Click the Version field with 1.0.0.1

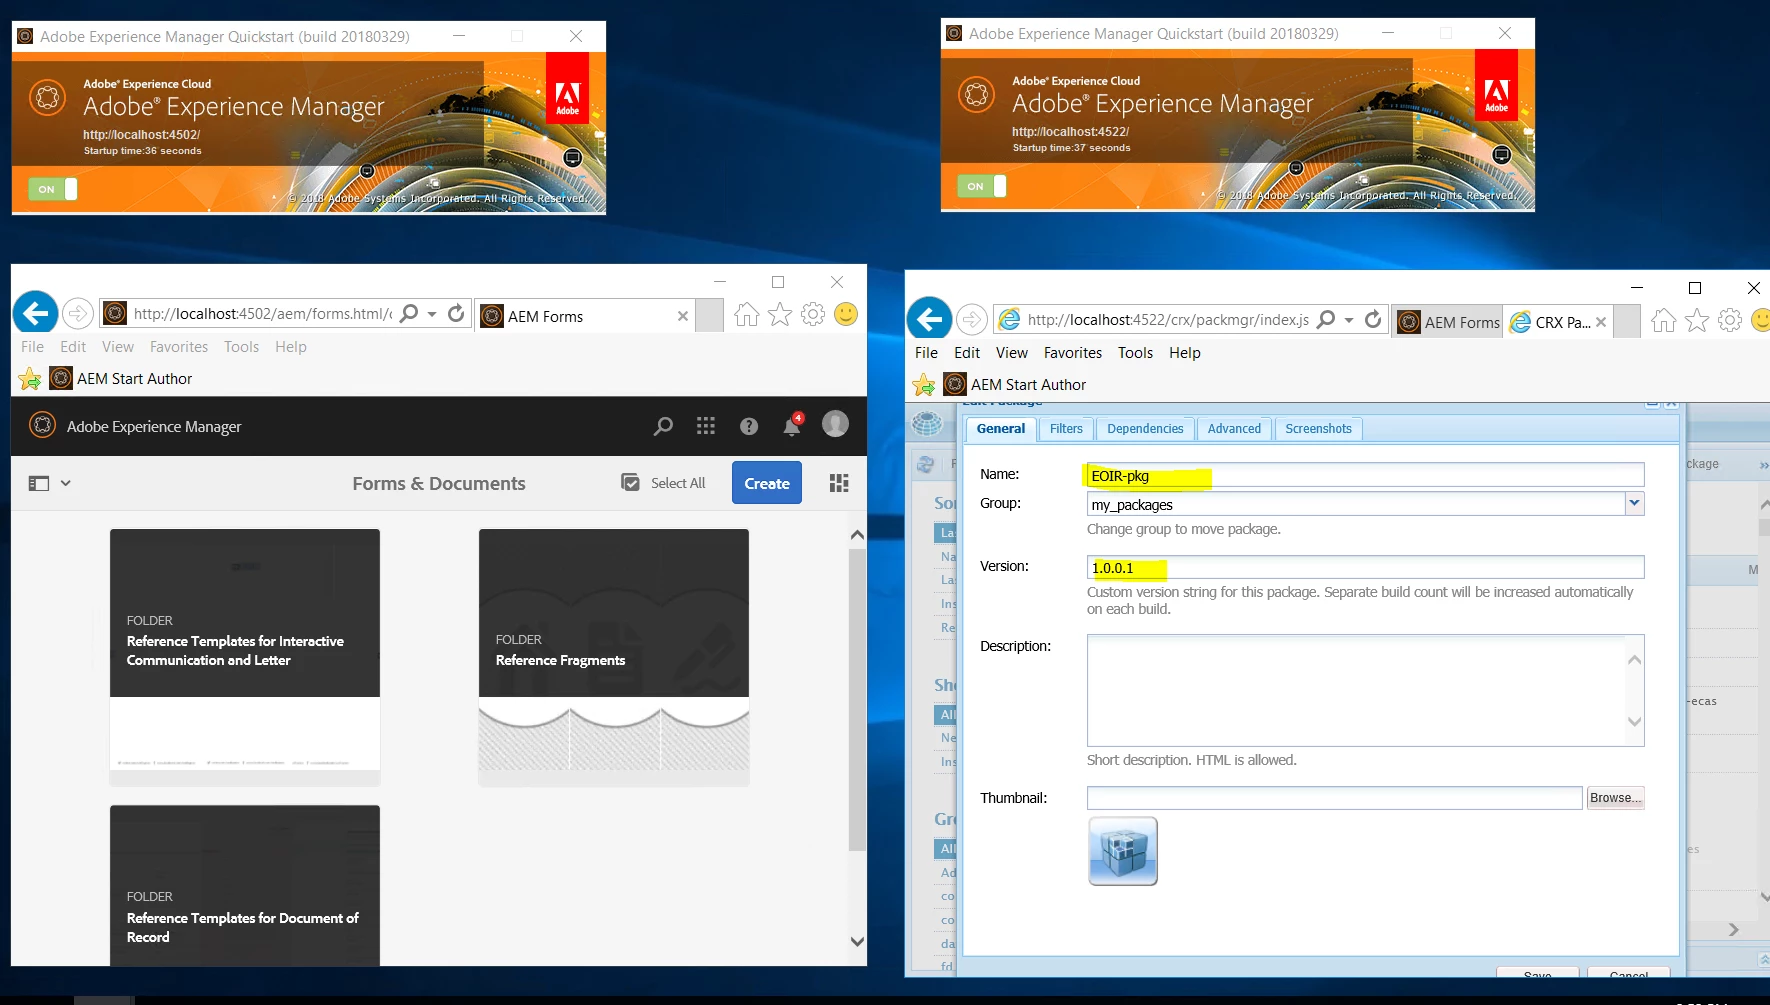click(1365, 567)
